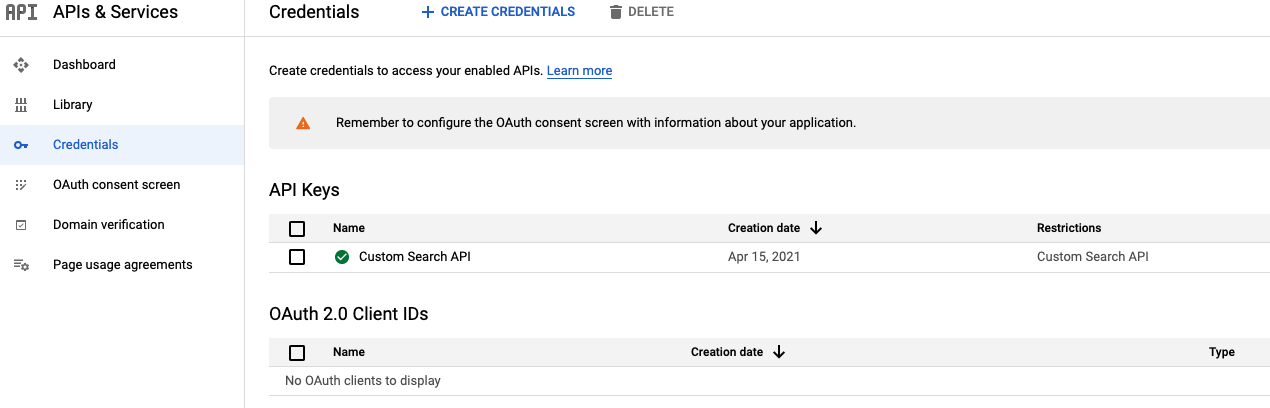Viewport: 1270px width, 408px height.
Task: Click the API logo icon
Action: (x=21, y=13)
